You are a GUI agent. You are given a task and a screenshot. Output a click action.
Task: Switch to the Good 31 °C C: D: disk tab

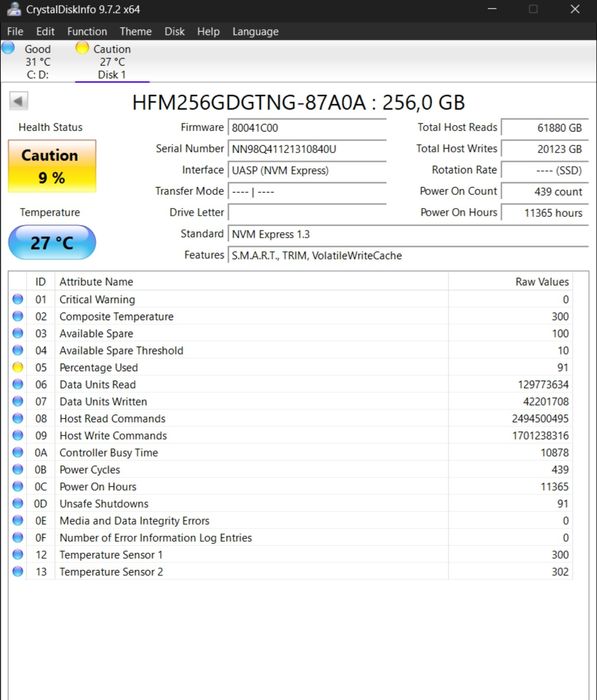tap(38, 61)
